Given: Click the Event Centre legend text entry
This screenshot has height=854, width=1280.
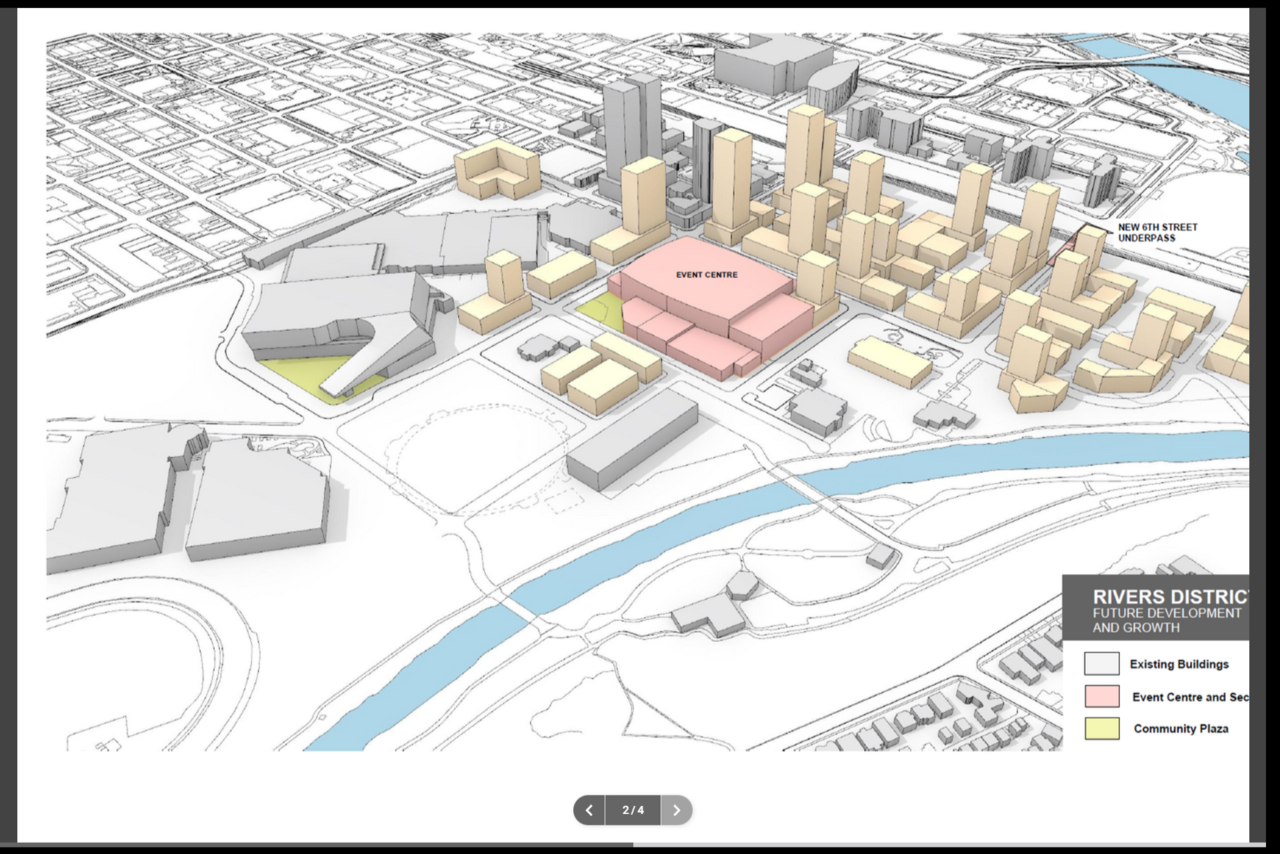Looking at the screenshot, I should click(x=1190, y=697).
